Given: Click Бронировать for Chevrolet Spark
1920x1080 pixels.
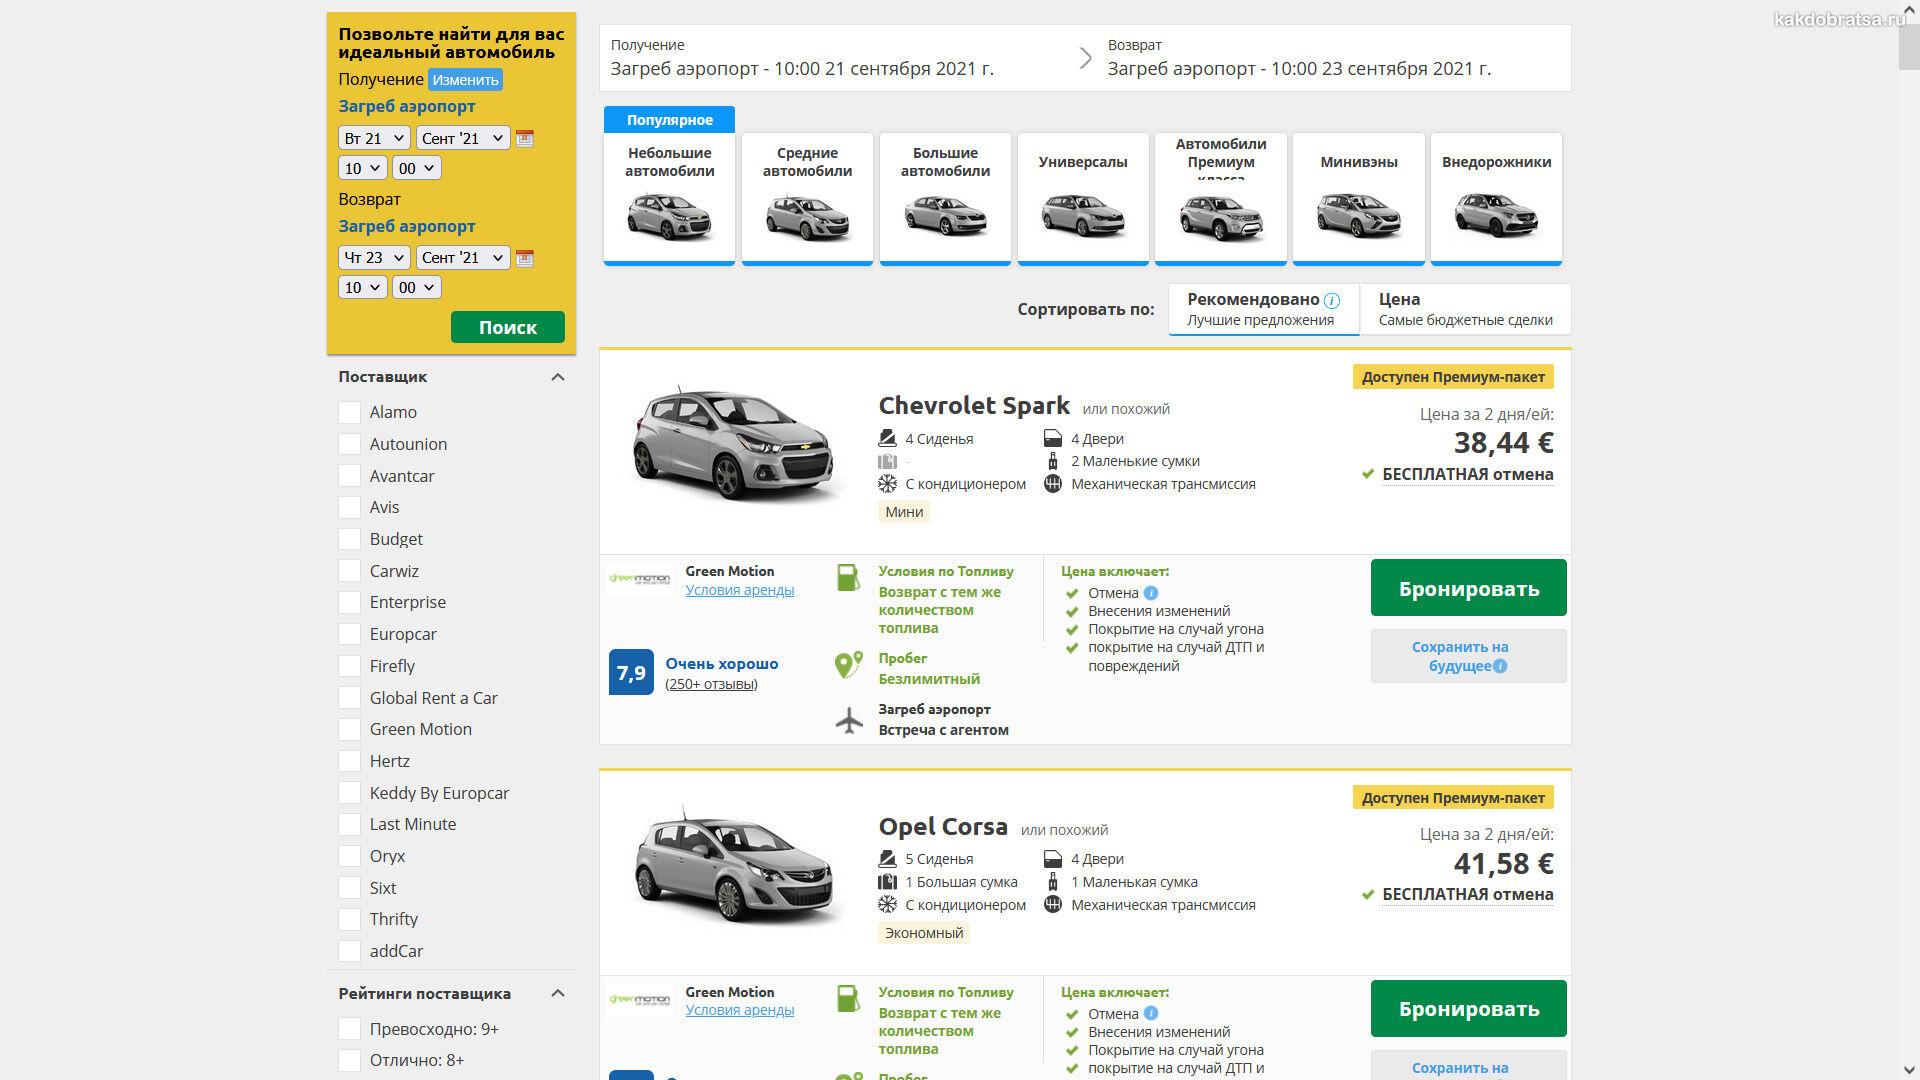Looking at the screenshot, I should [1468, 588].
